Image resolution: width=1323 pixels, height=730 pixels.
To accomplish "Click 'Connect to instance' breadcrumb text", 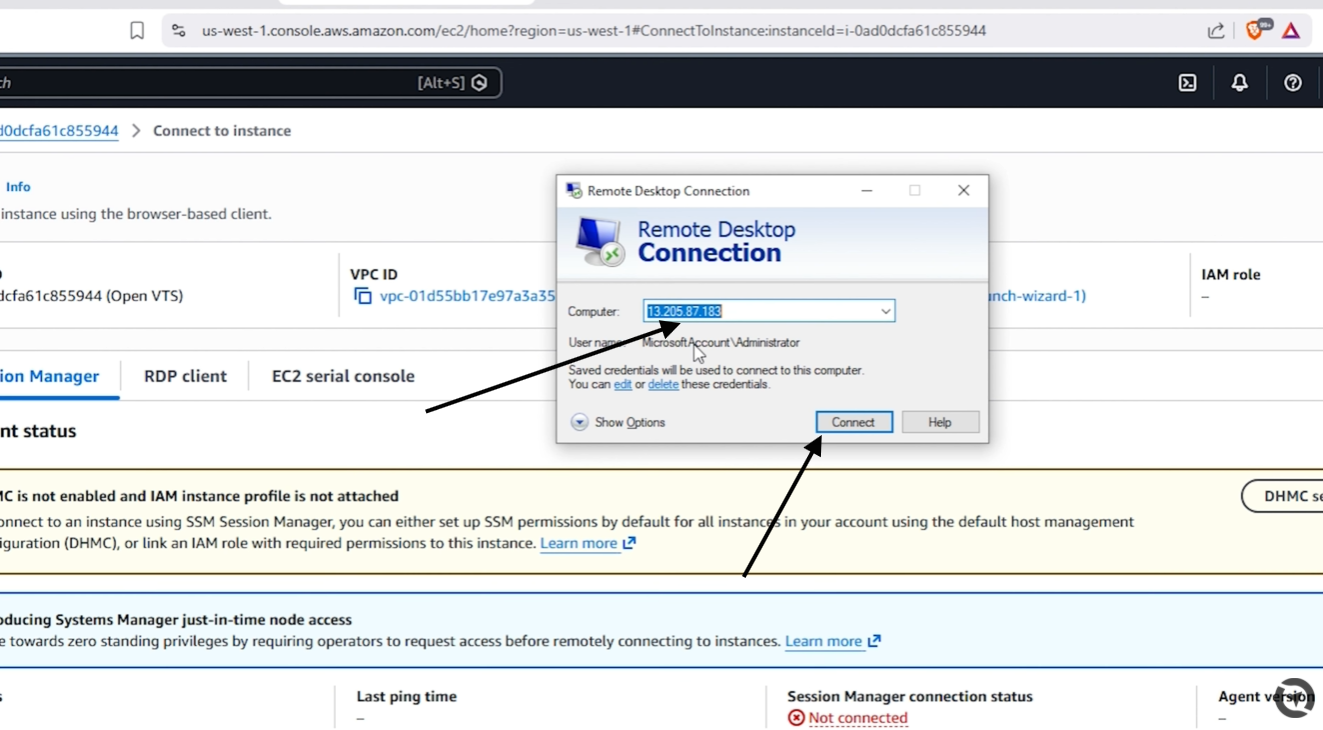I will point(222,131).
